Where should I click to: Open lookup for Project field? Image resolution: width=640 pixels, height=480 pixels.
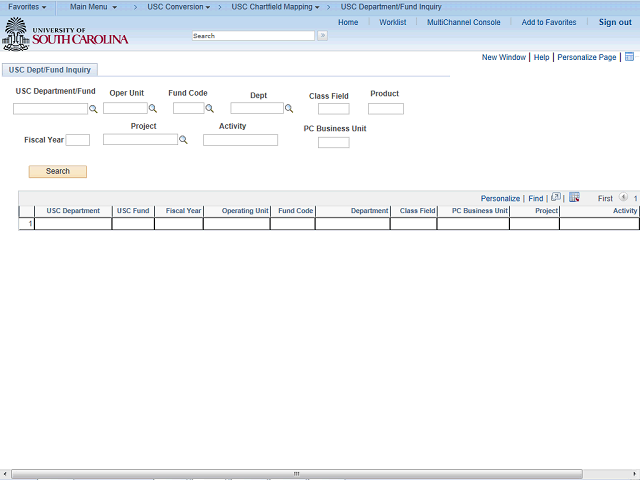(x=183, y=140)
